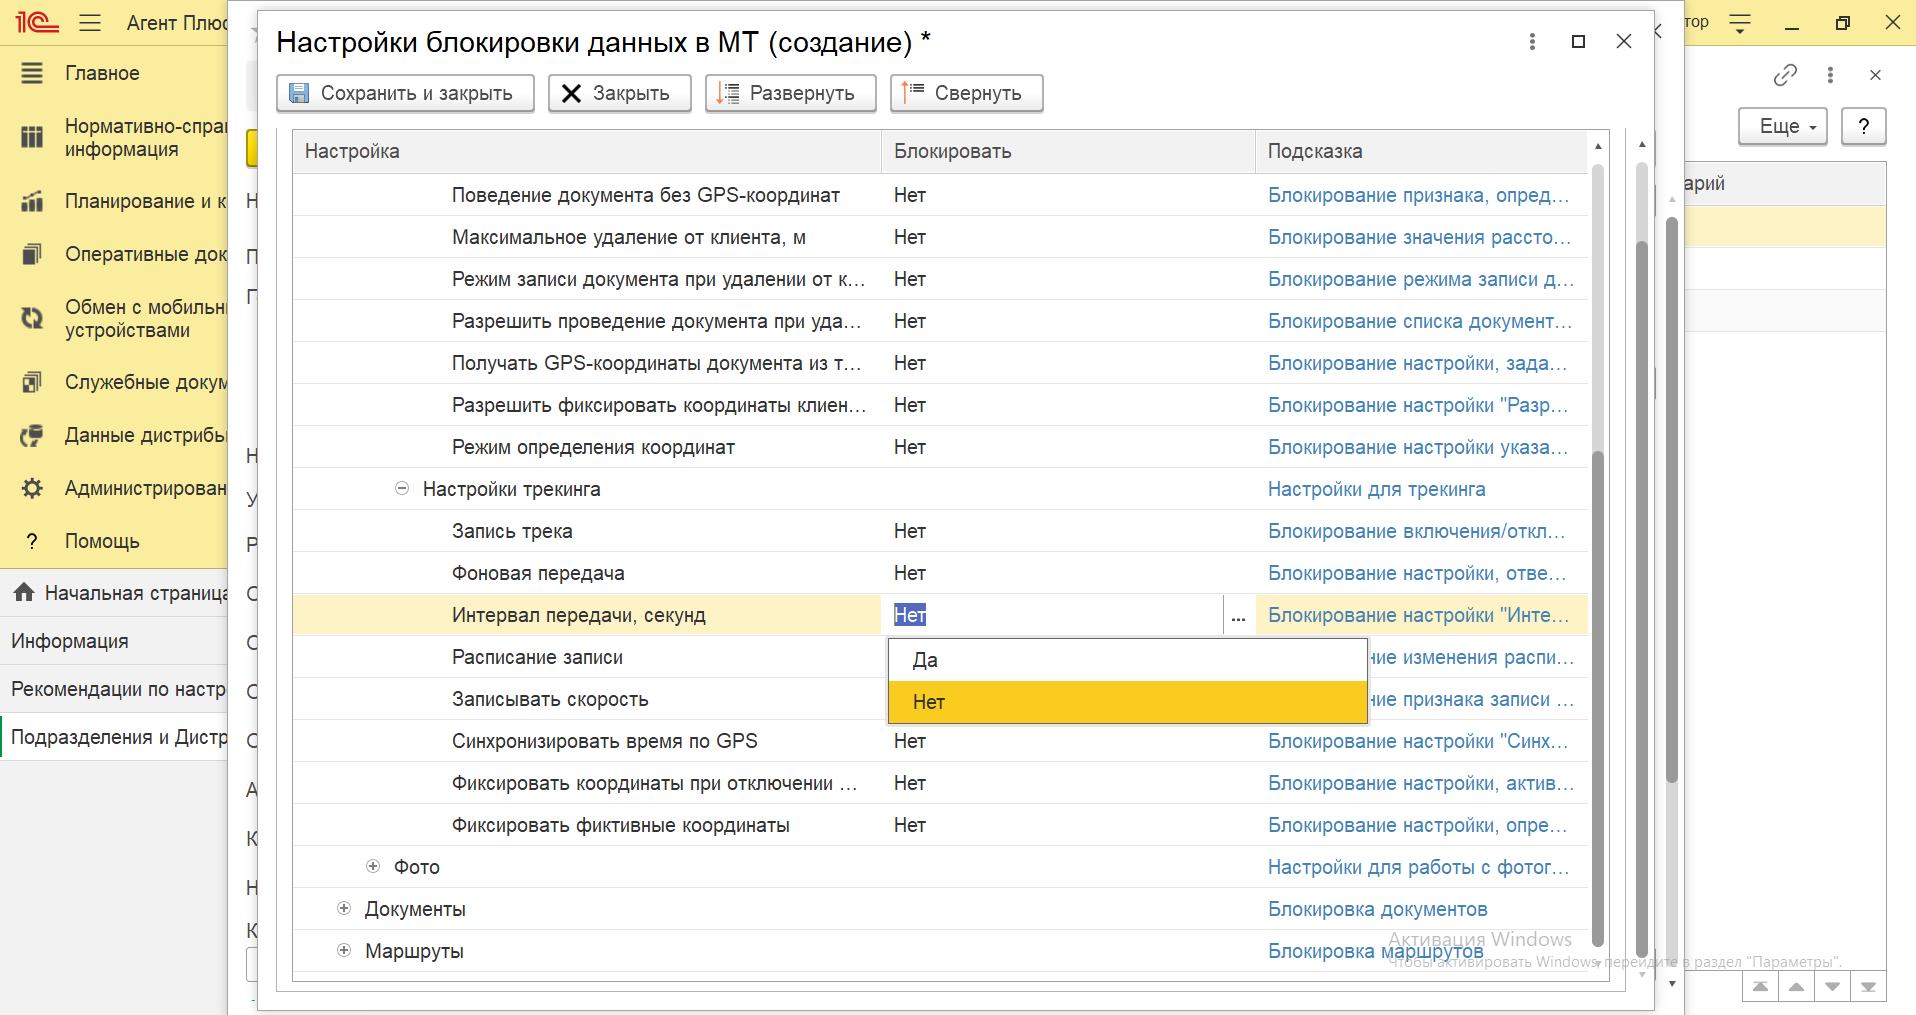Screen dimensions: 1916x1015
Task: Click move-up arrow in background list
Action: tap(1796, 987)
